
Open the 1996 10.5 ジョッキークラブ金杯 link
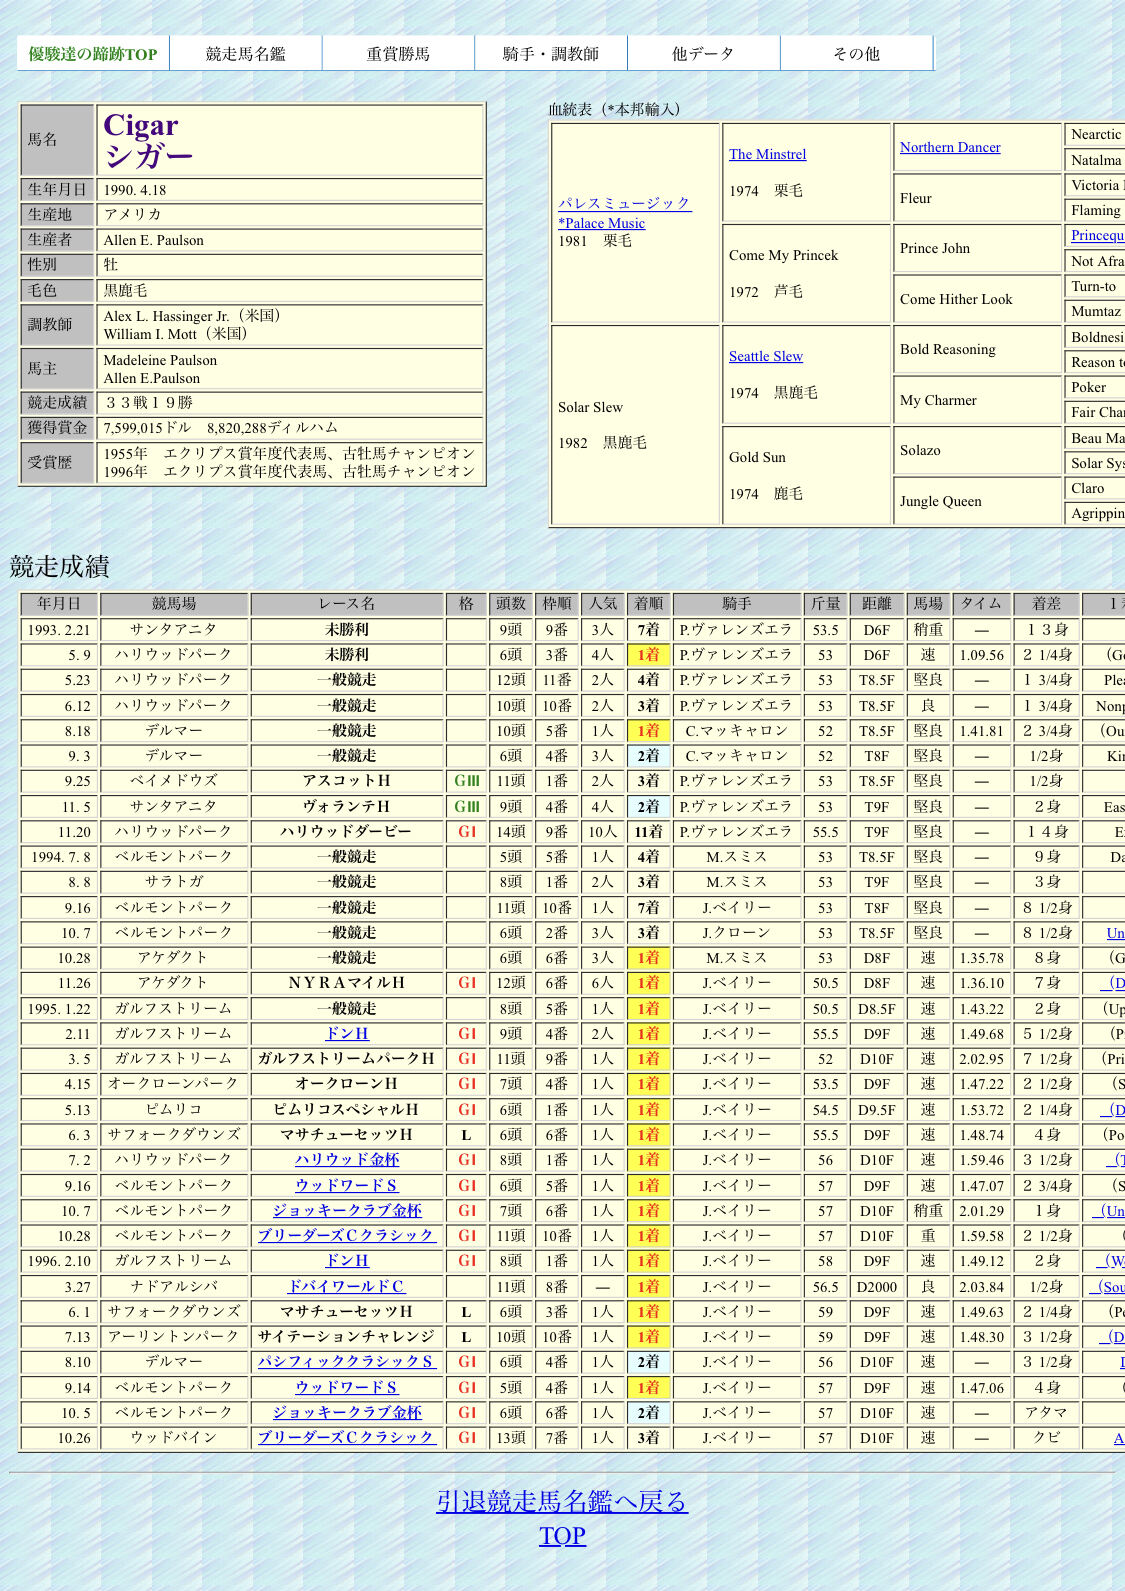[347, 1412]
